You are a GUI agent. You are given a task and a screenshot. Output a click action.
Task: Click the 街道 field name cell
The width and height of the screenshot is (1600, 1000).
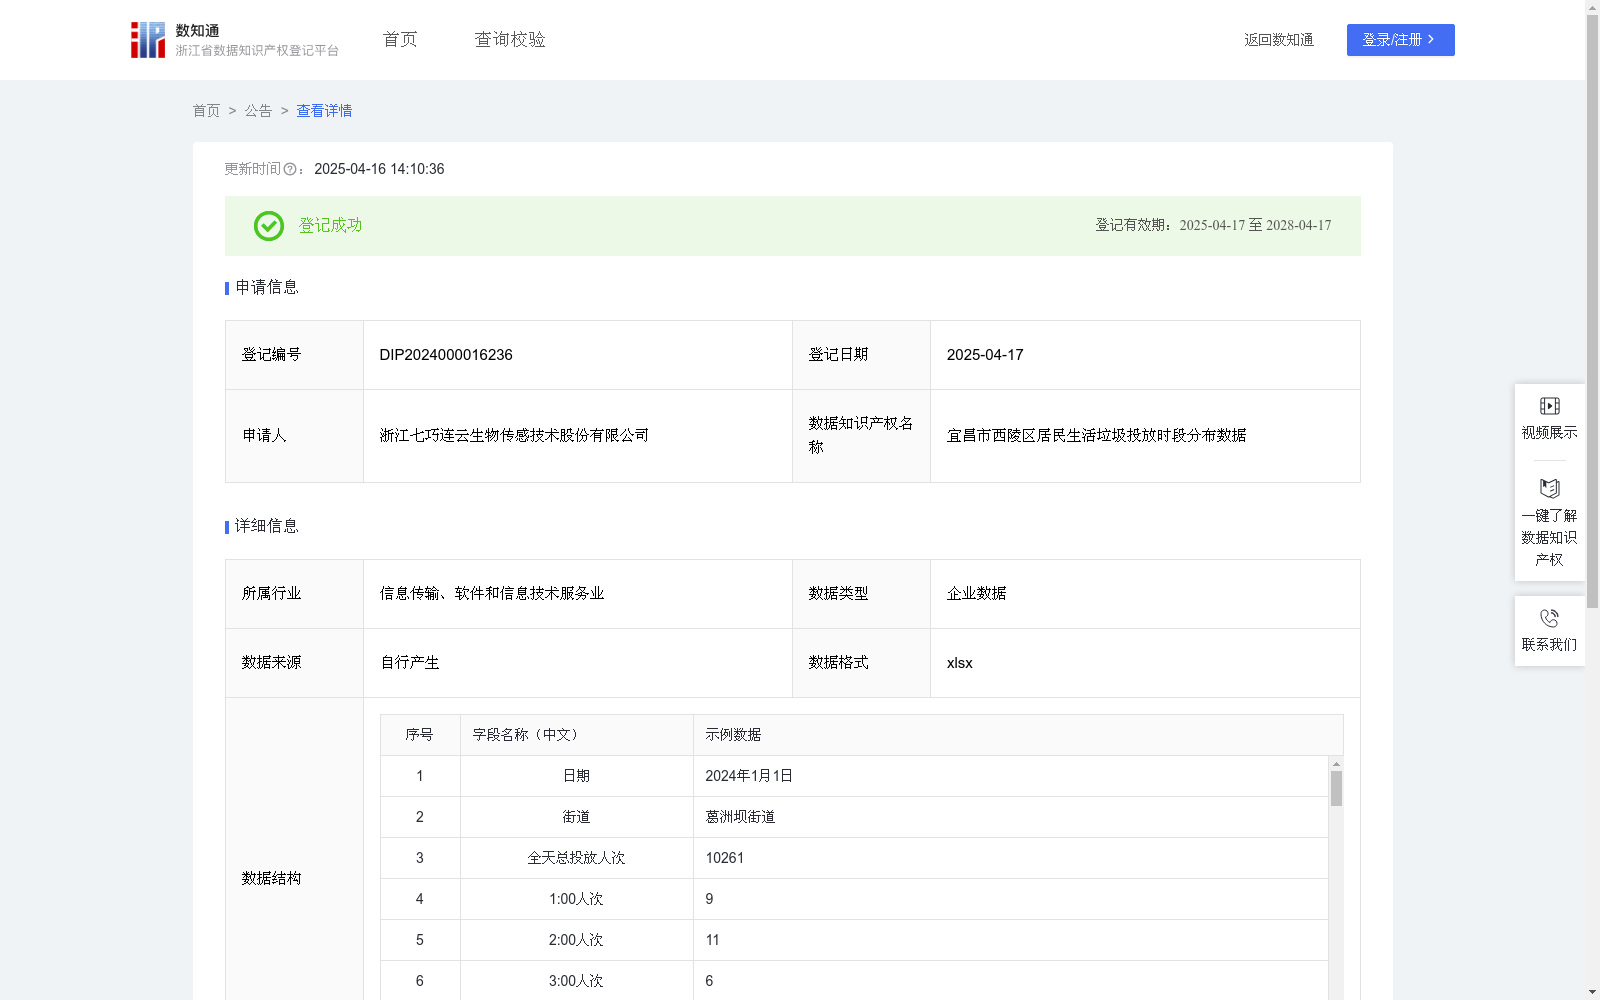pos(576,817)
